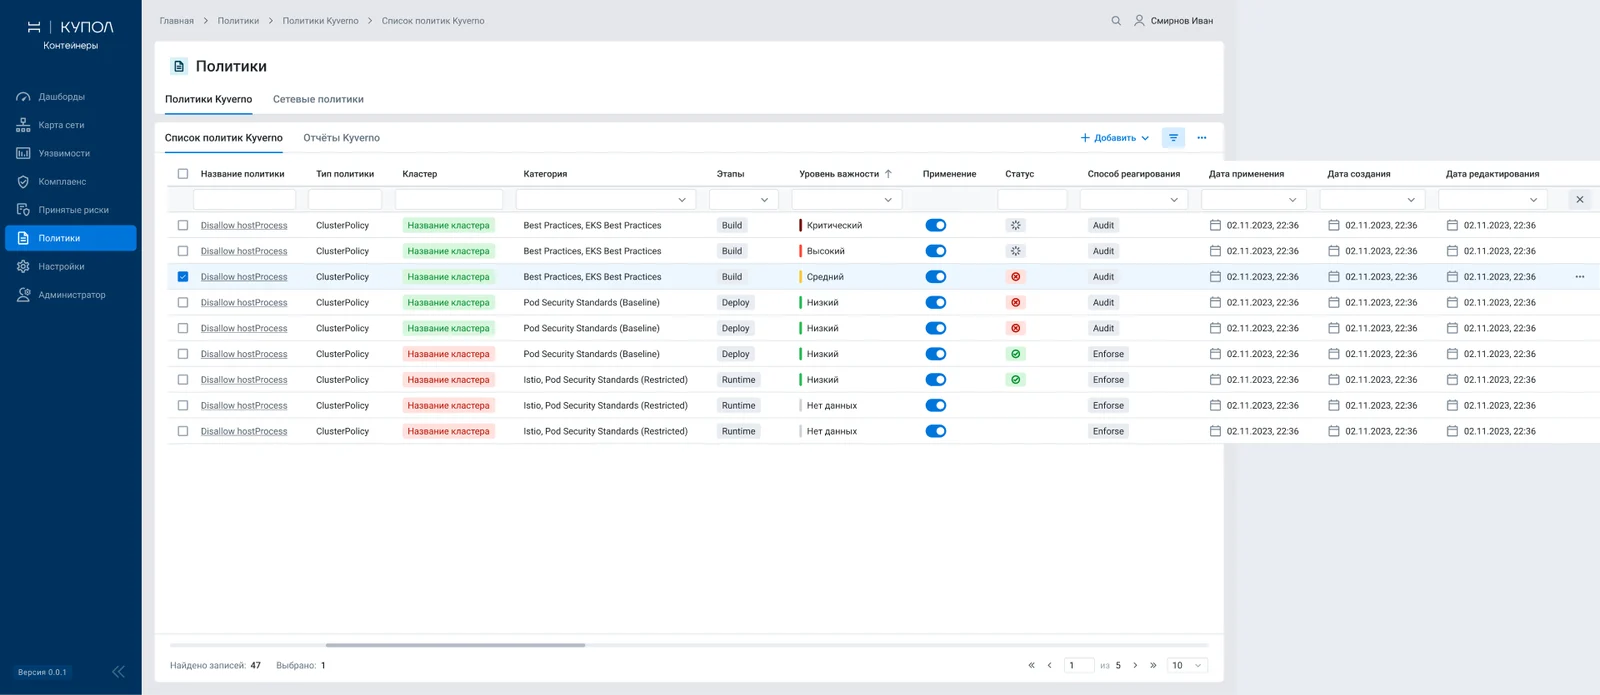
Task: Go to next page arrow in pagination
Action: click(1135, 665)
